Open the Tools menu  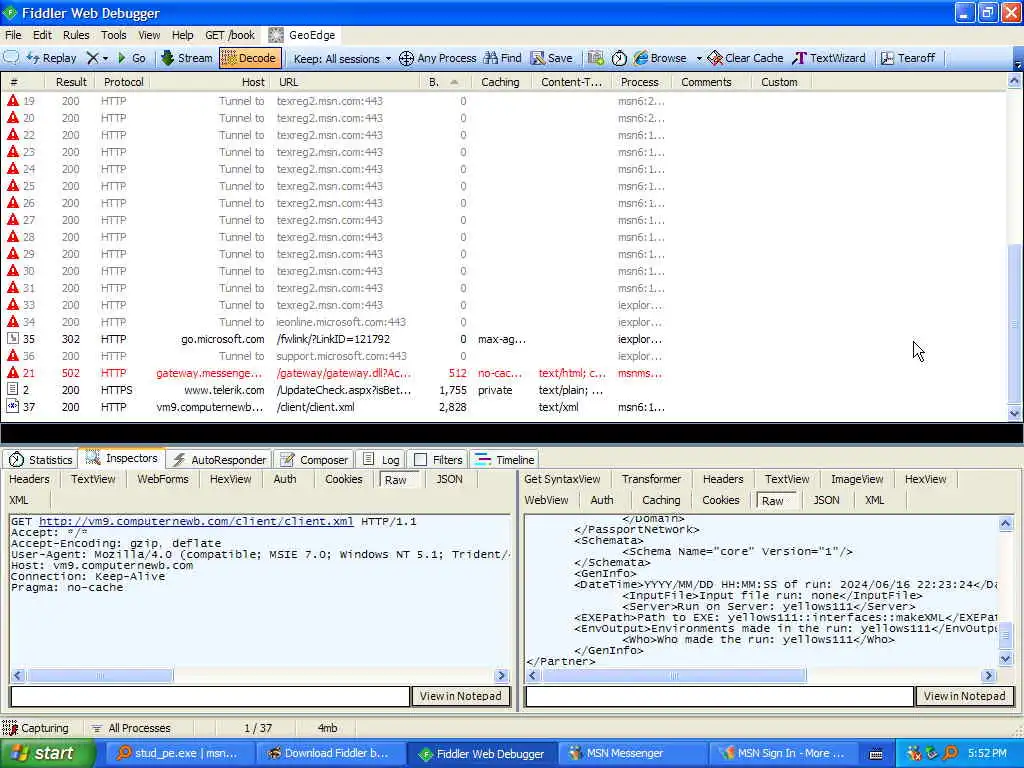pyautogui.click(x=113, y=35)
